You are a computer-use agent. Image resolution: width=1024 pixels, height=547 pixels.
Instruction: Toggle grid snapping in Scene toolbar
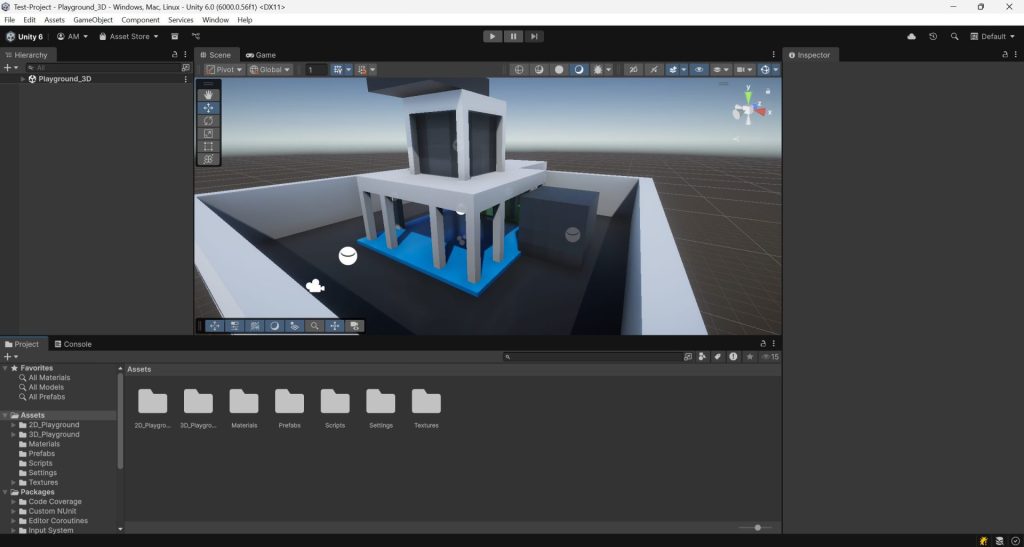pyautogui.click(x=338, y=69)
